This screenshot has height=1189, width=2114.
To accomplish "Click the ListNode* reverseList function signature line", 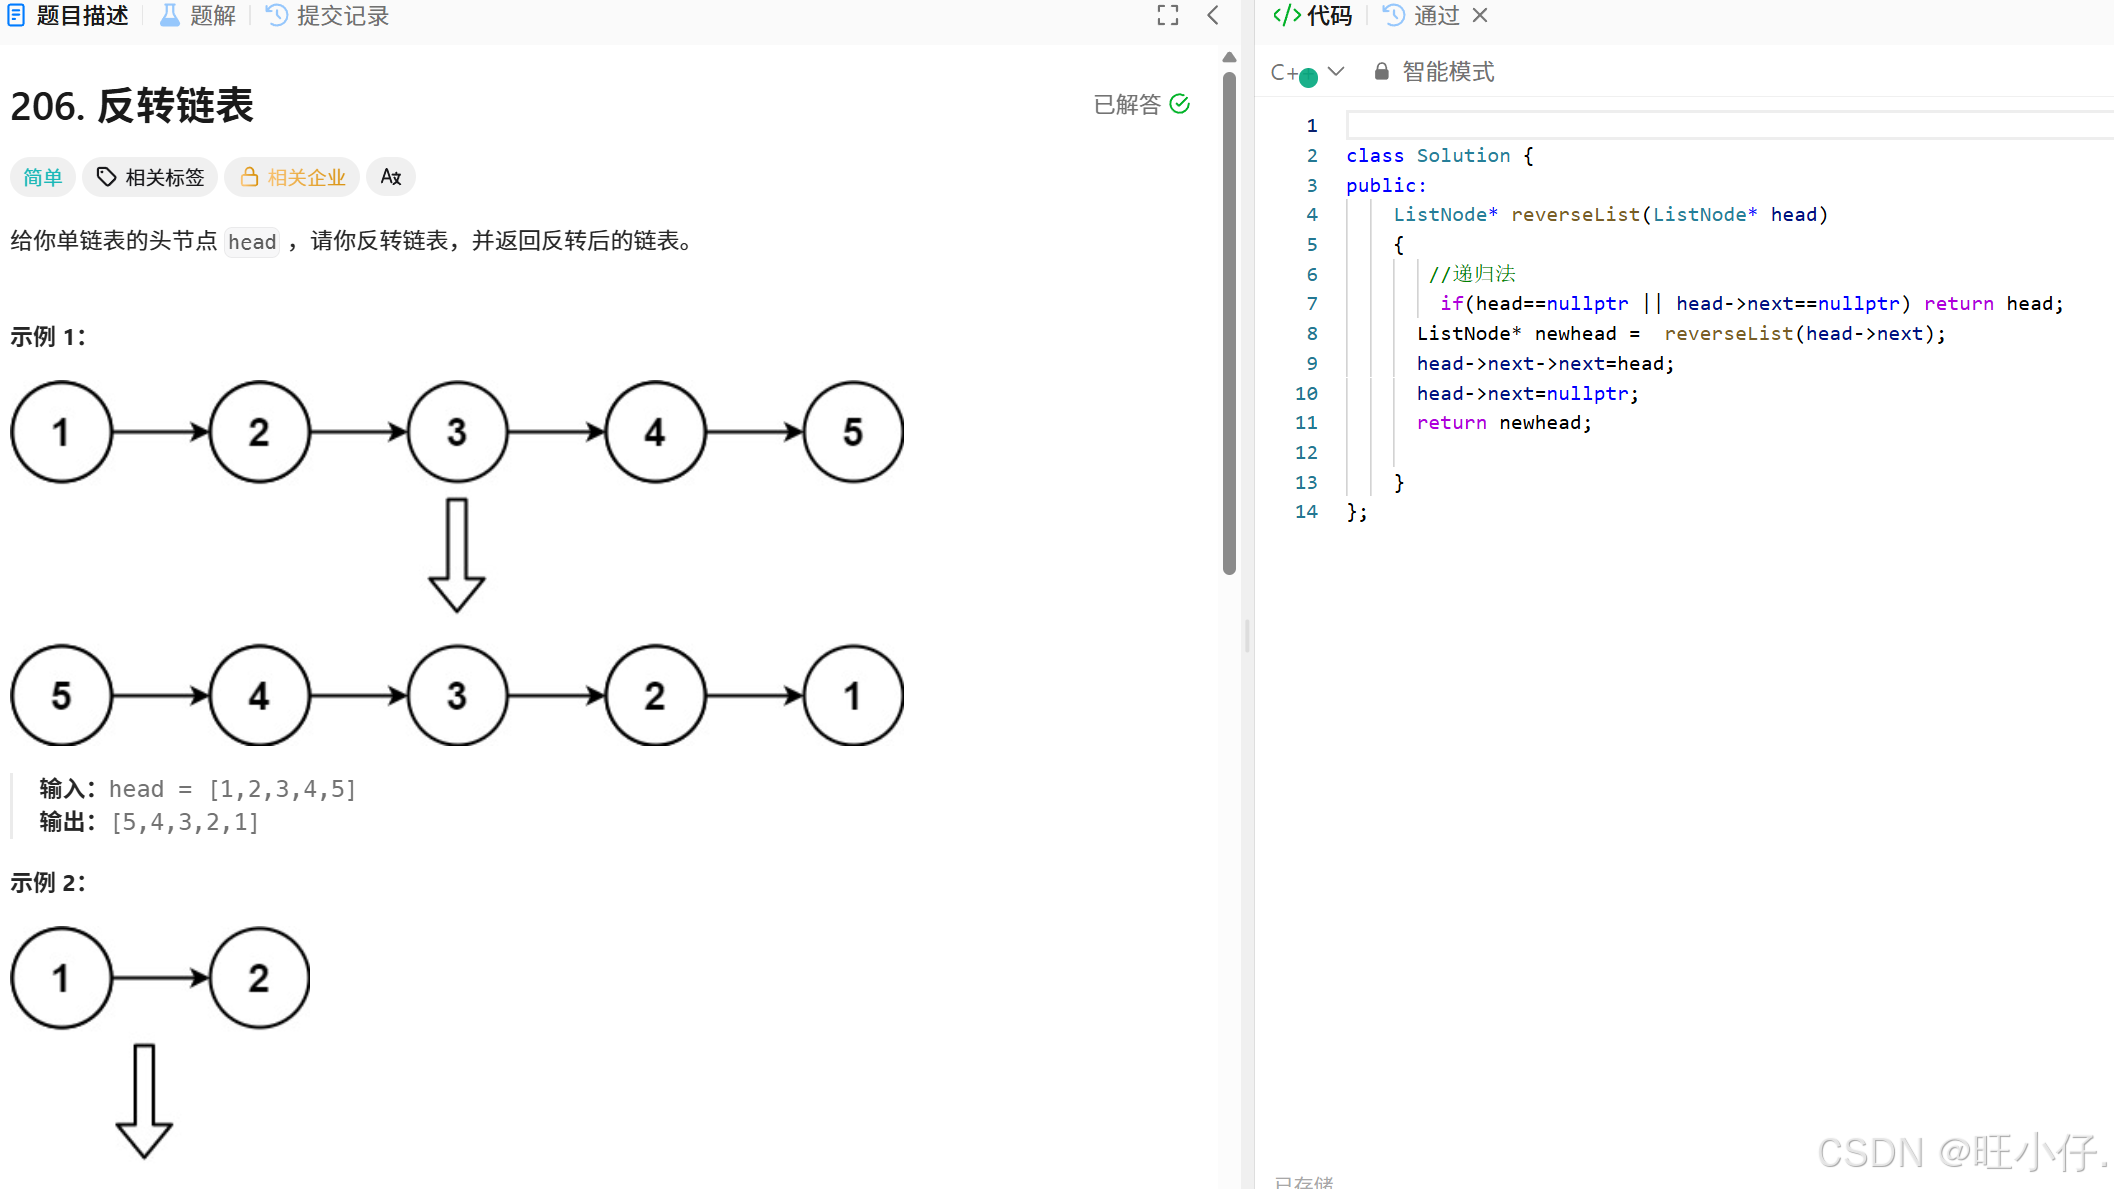I will (1610, 215).
